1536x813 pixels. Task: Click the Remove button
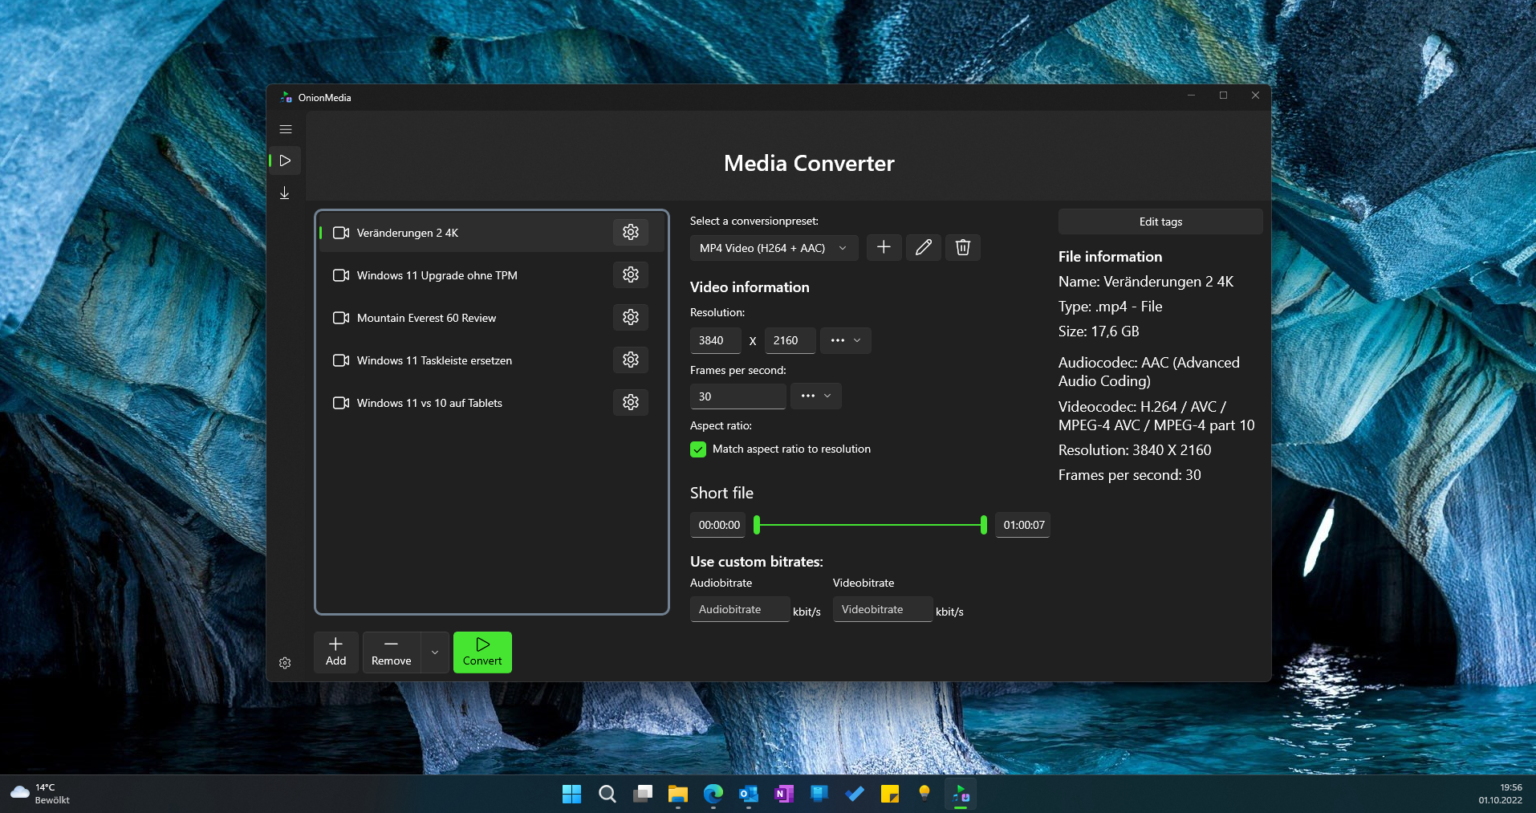(391, 652)
